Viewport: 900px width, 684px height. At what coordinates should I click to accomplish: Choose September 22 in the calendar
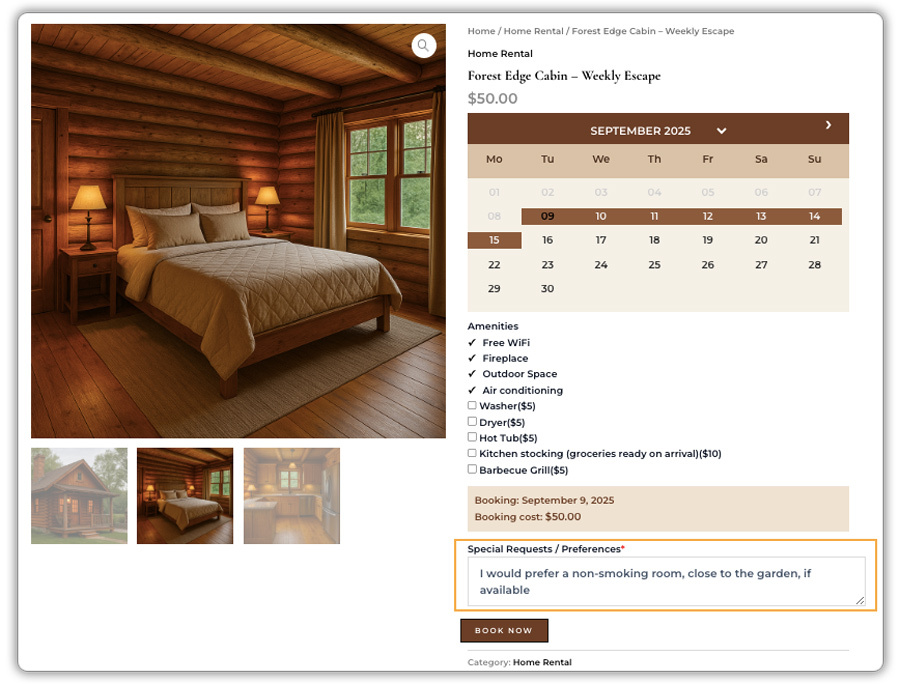(x=493, y=264)
